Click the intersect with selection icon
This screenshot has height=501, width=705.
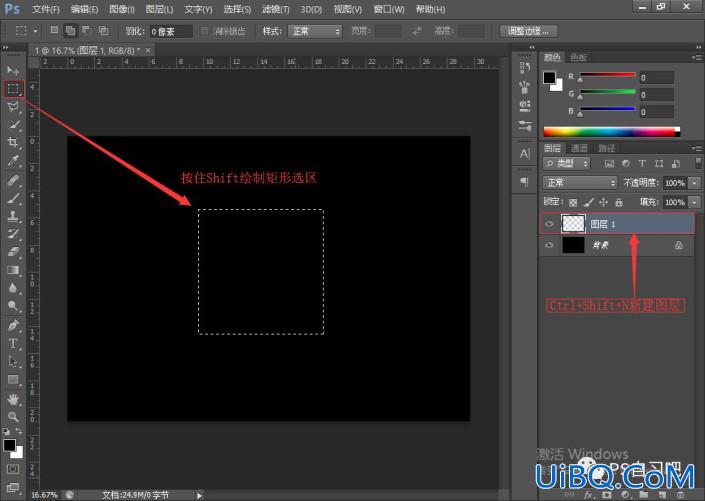(103, 31)
